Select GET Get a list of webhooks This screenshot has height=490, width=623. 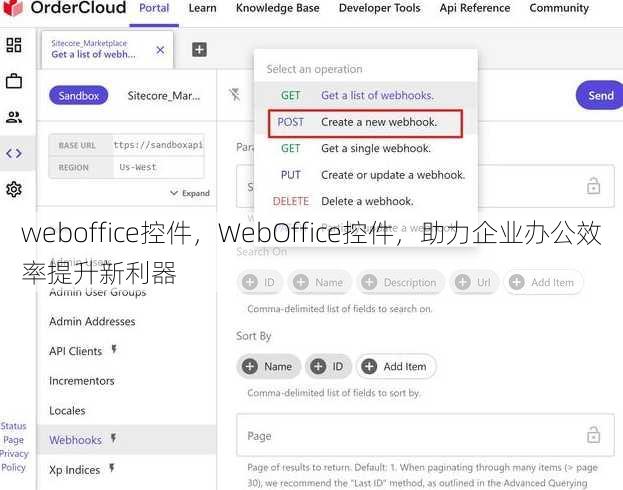tap(366, 95)
